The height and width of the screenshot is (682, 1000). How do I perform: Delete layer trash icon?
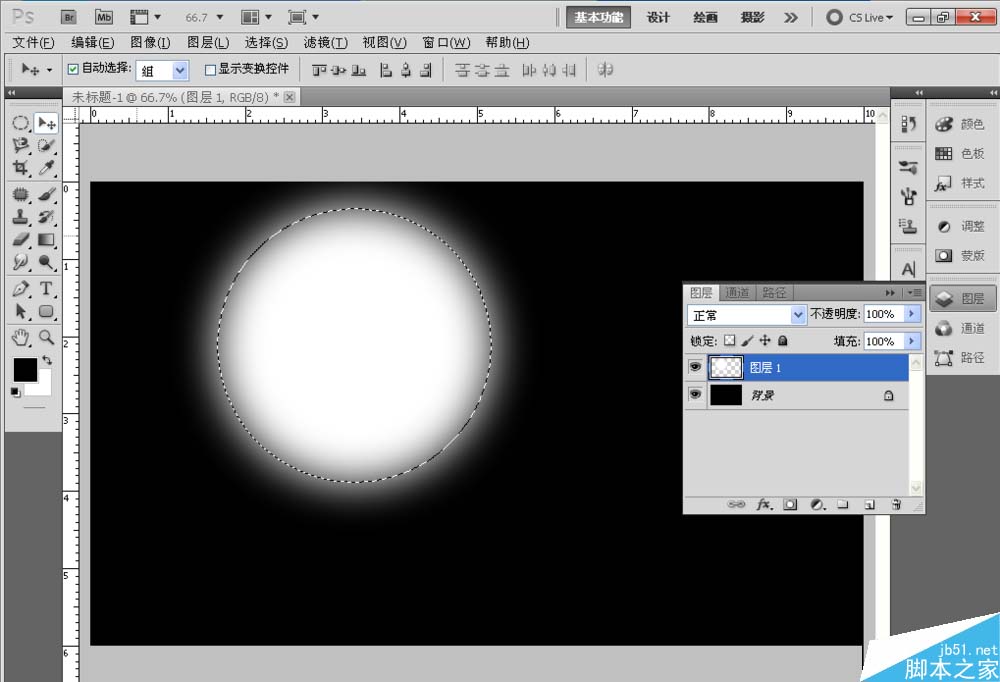tap(896, 505)
